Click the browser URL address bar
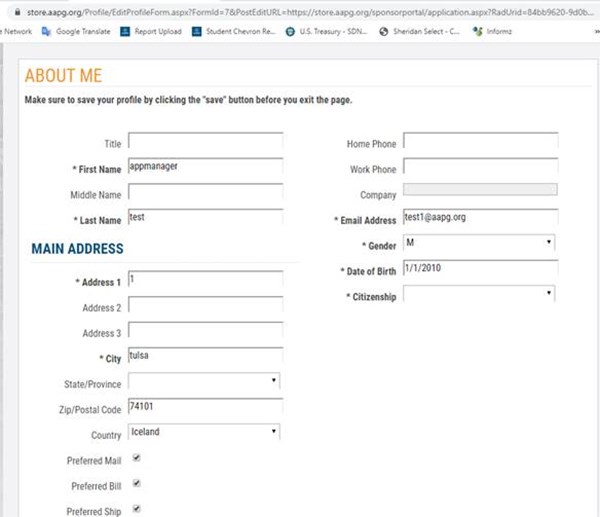 (300, 11)
